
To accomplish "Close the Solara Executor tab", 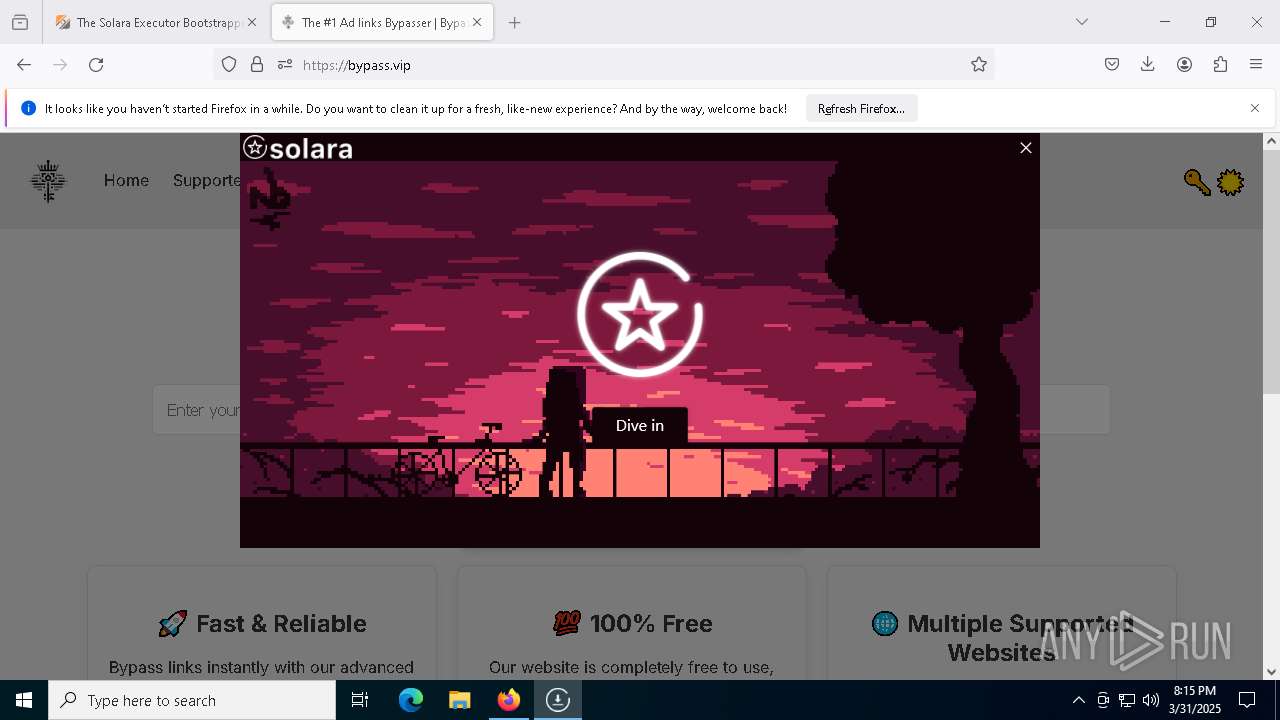I will [252, 22].
